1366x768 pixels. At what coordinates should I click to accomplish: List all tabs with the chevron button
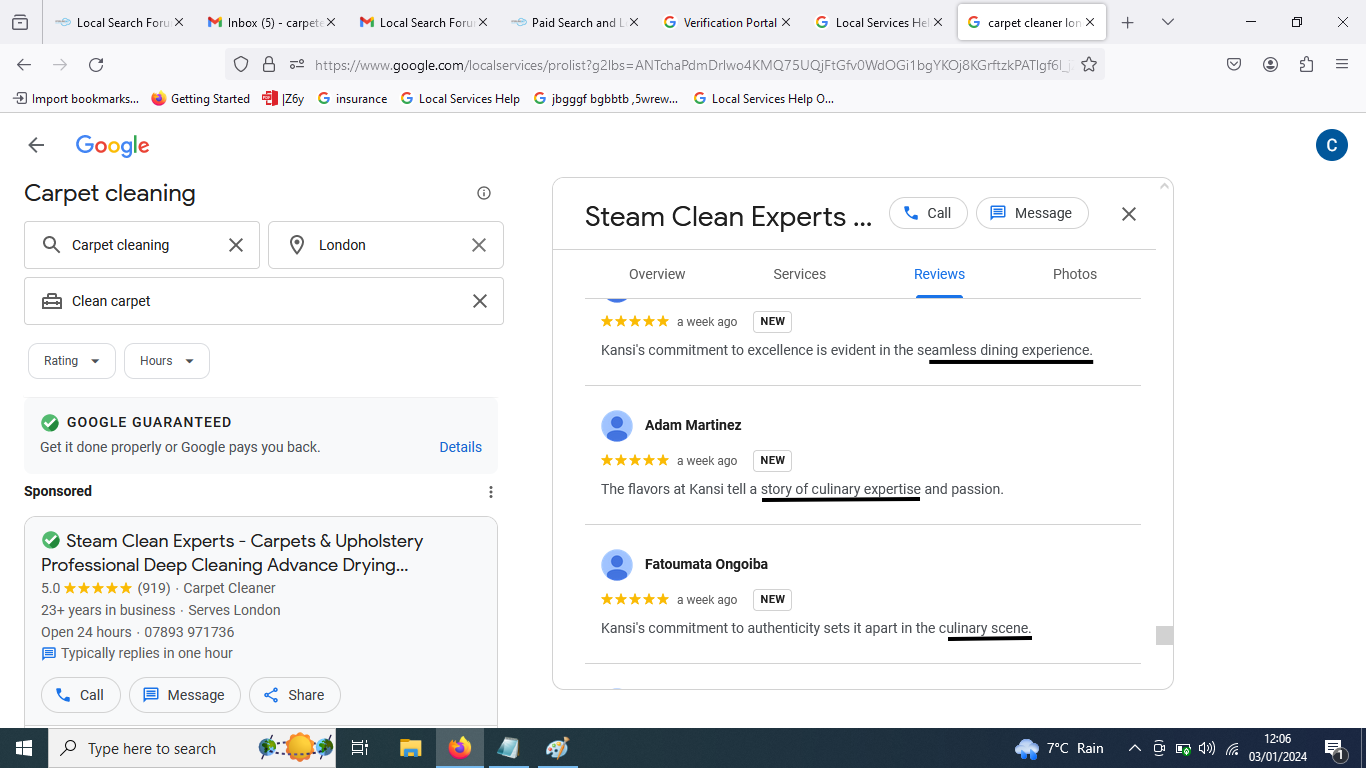pyautogui.click(x=1167, y=22)
